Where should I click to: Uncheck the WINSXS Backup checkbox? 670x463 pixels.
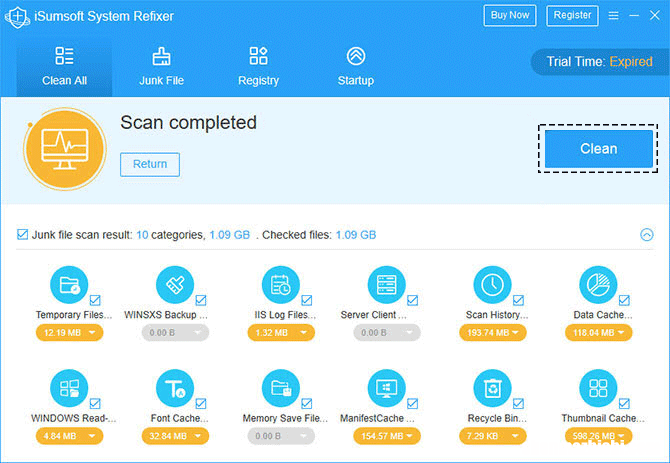(x=201, y=300)
